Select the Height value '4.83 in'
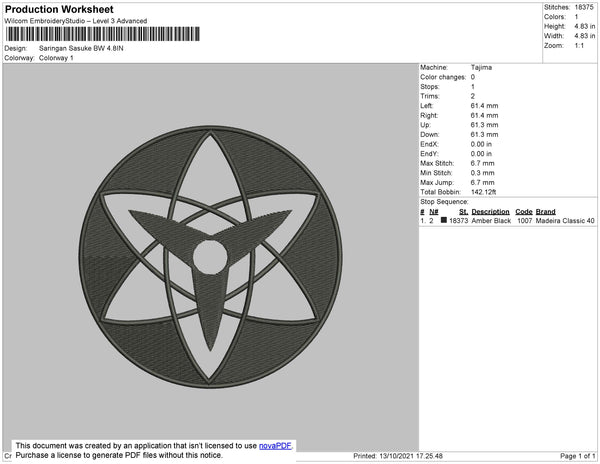The image size is (600, 464). point(585,26)
